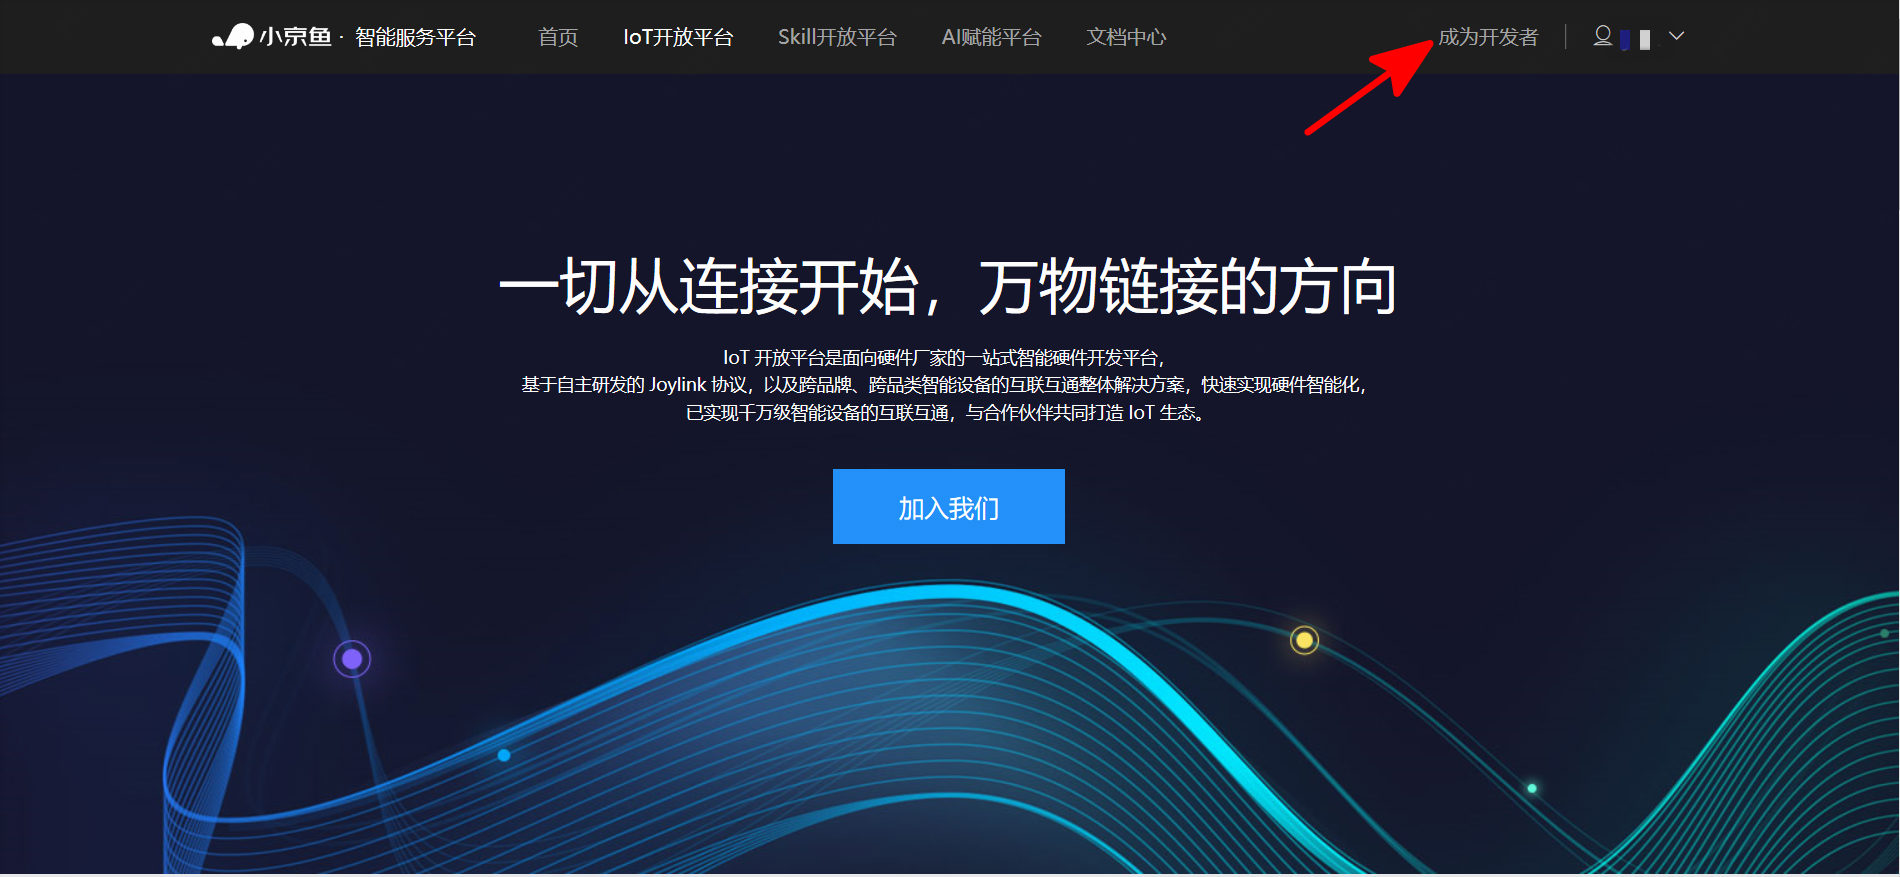The image size is (1900, 877).
Task: Click the small teal dot on wave
Action: 1531,789
